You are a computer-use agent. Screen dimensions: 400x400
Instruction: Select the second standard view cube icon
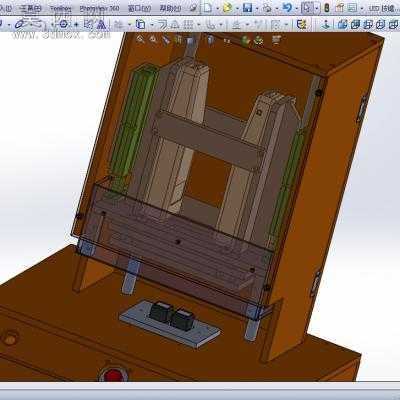(x=356, y=24)
